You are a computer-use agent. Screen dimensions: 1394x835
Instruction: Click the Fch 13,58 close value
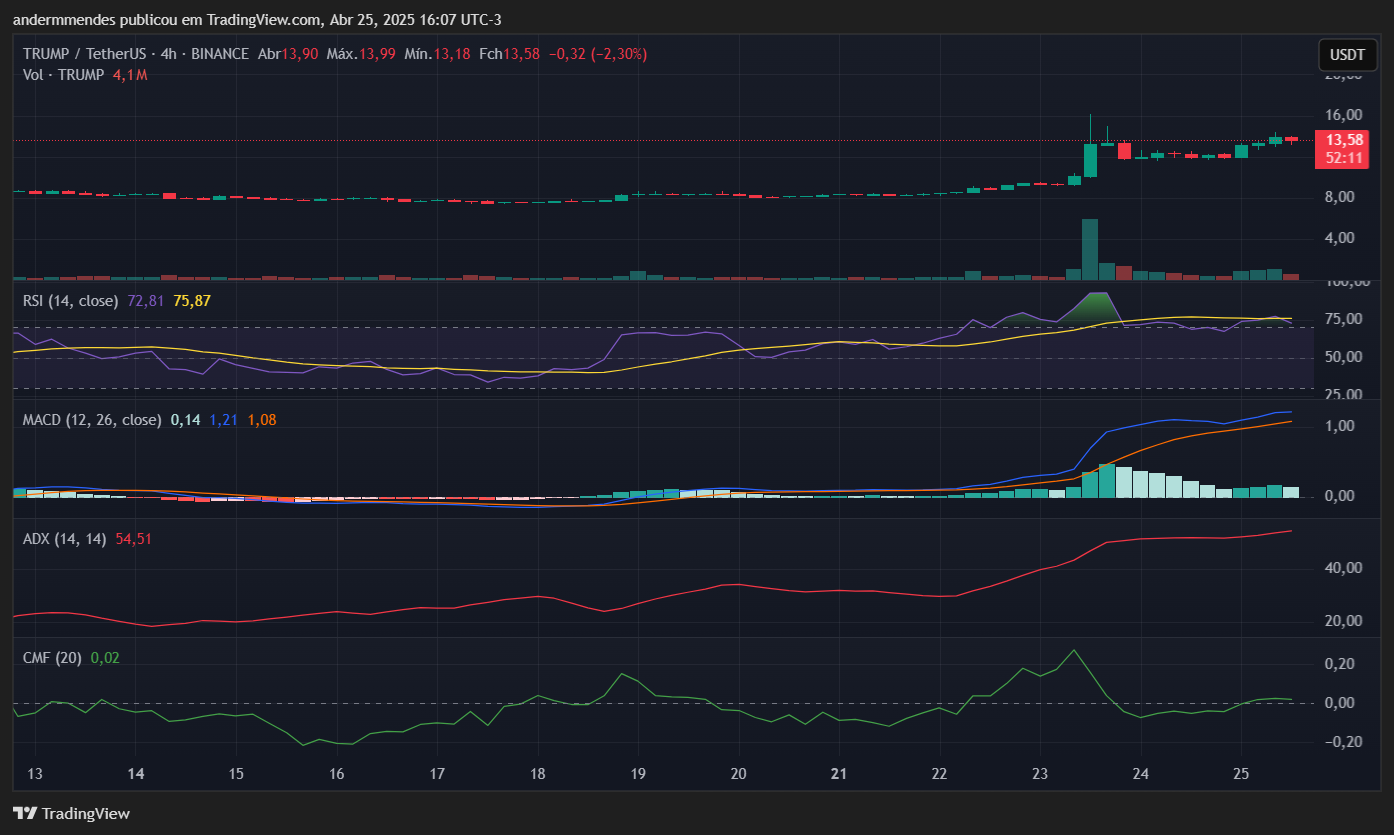coord(509,54)
